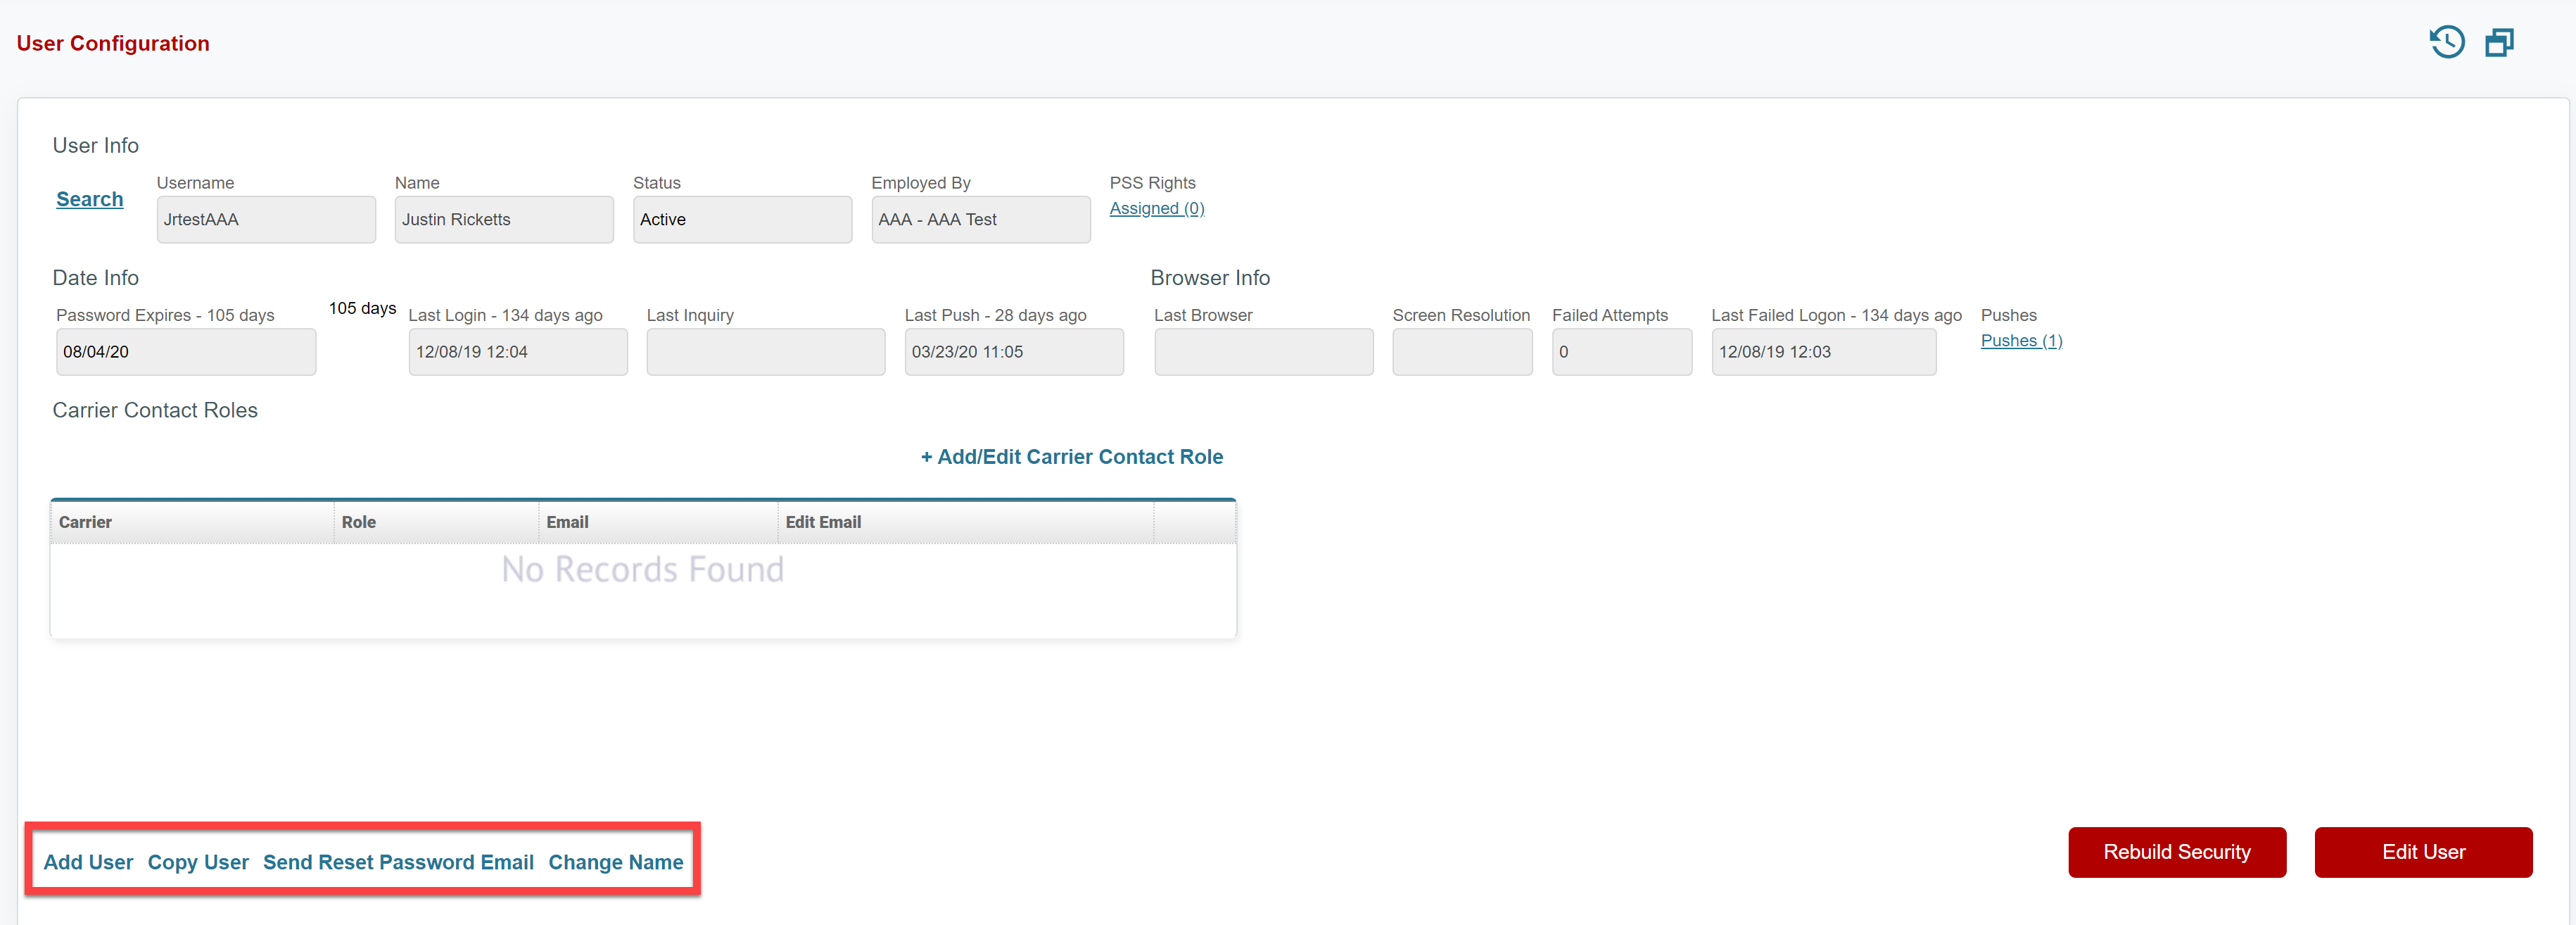Open the Employed By AAA Test field
Image resolution: width=2576 pixels, height=925 pixels.
979,219
